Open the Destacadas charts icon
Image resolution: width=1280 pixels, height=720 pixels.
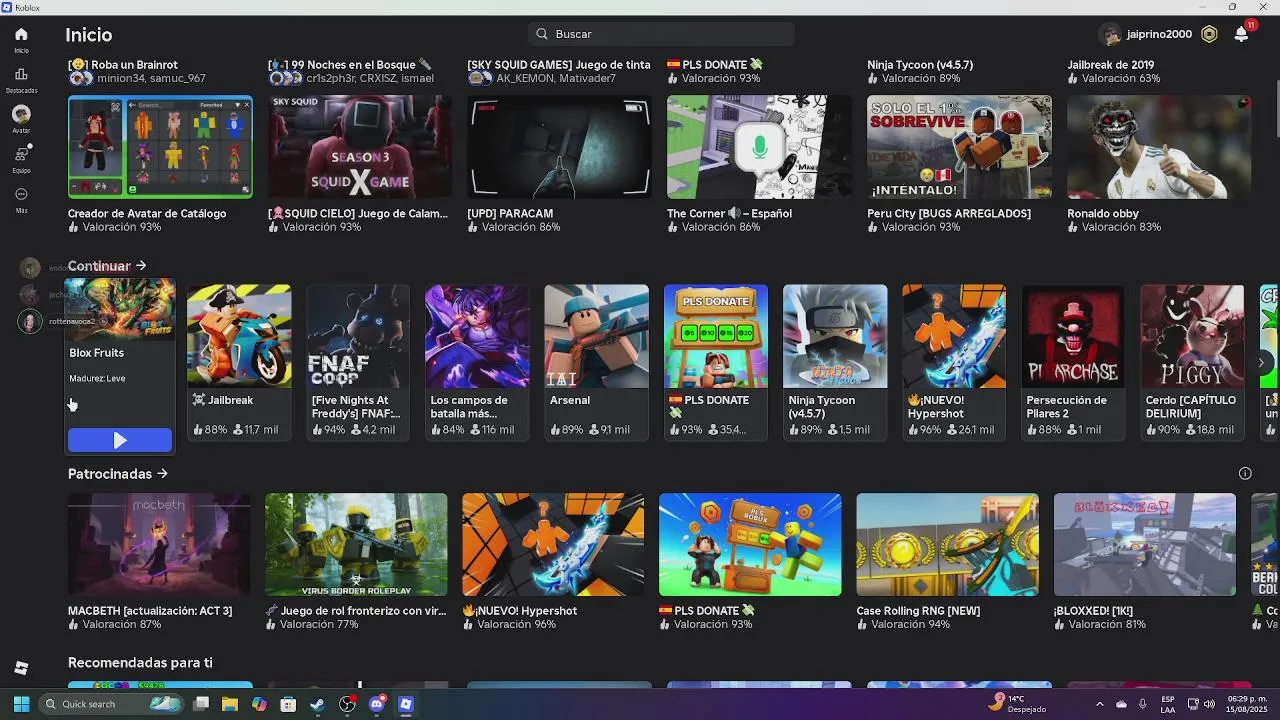click(21, 74)
